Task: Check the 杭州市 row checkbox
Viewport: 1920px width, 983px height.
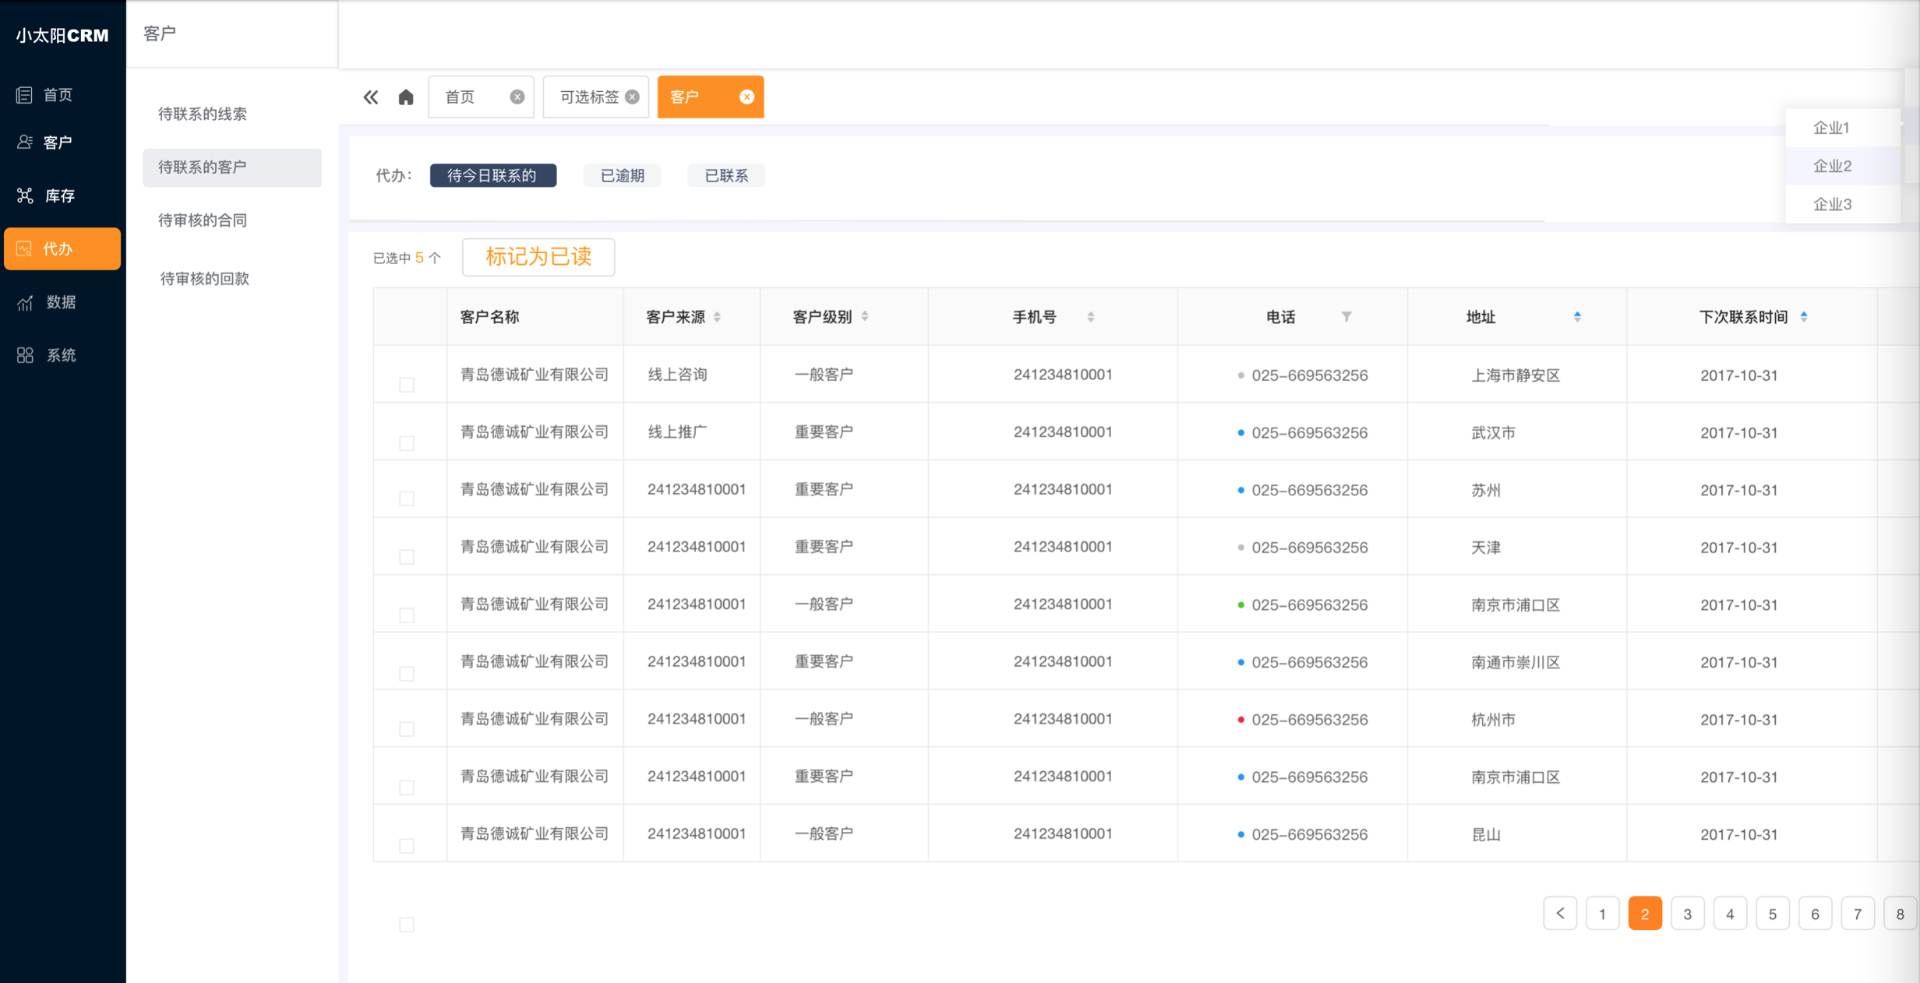Action: pyautogui.click(x=407, y=729)
